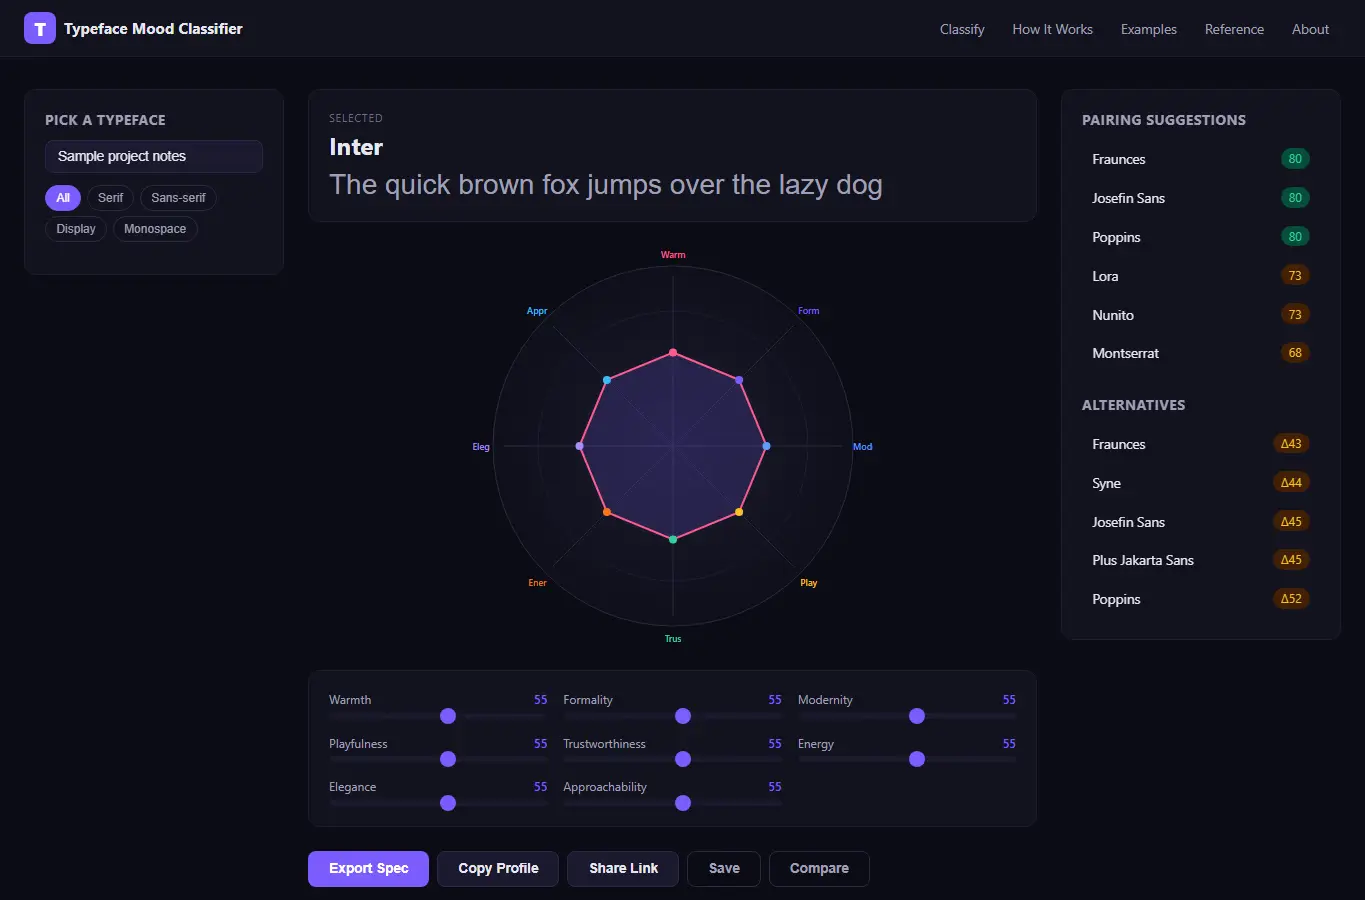Open the Classify nav item

click(962, 29)
